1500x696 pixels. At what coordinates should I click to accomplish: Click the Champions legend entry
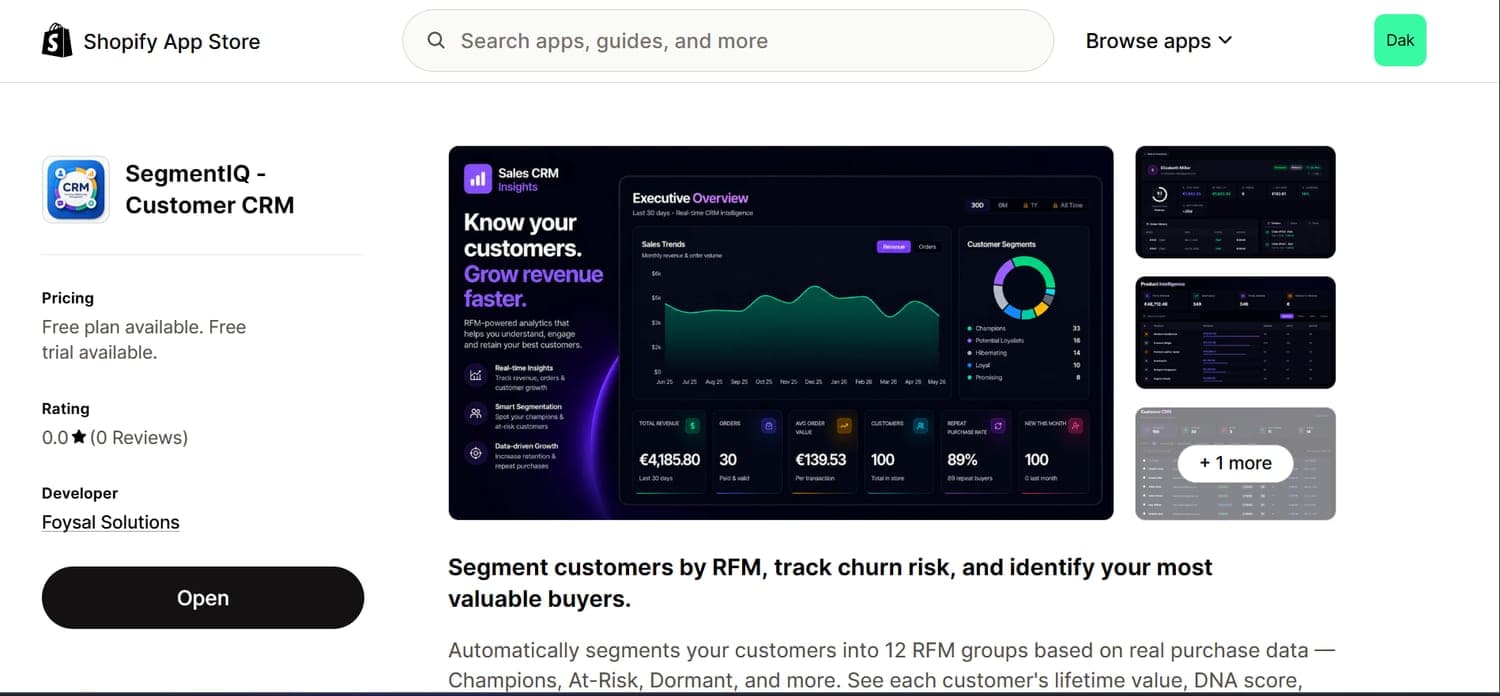point(1024,328)
